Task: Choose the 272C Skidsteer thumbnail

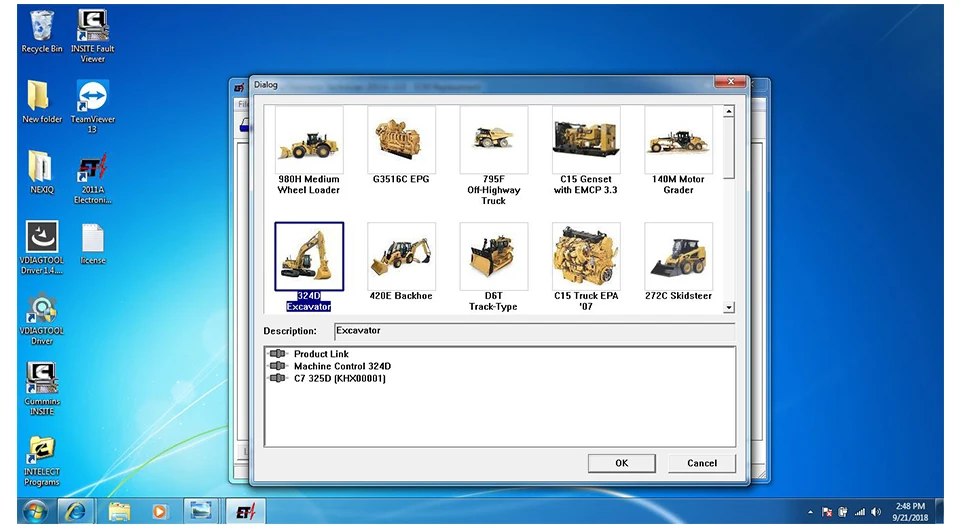Action: [x=679, y=256]
